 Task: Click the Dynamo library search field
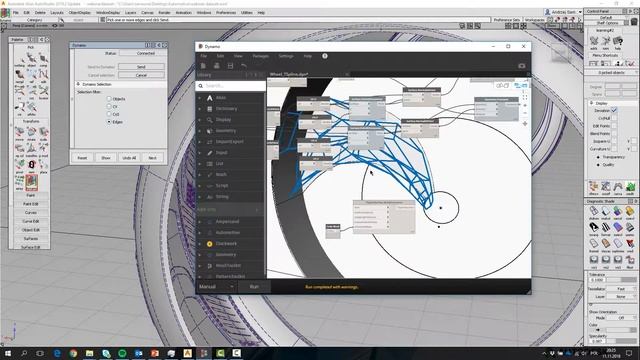pyautogui.click(x=231, y=86)
